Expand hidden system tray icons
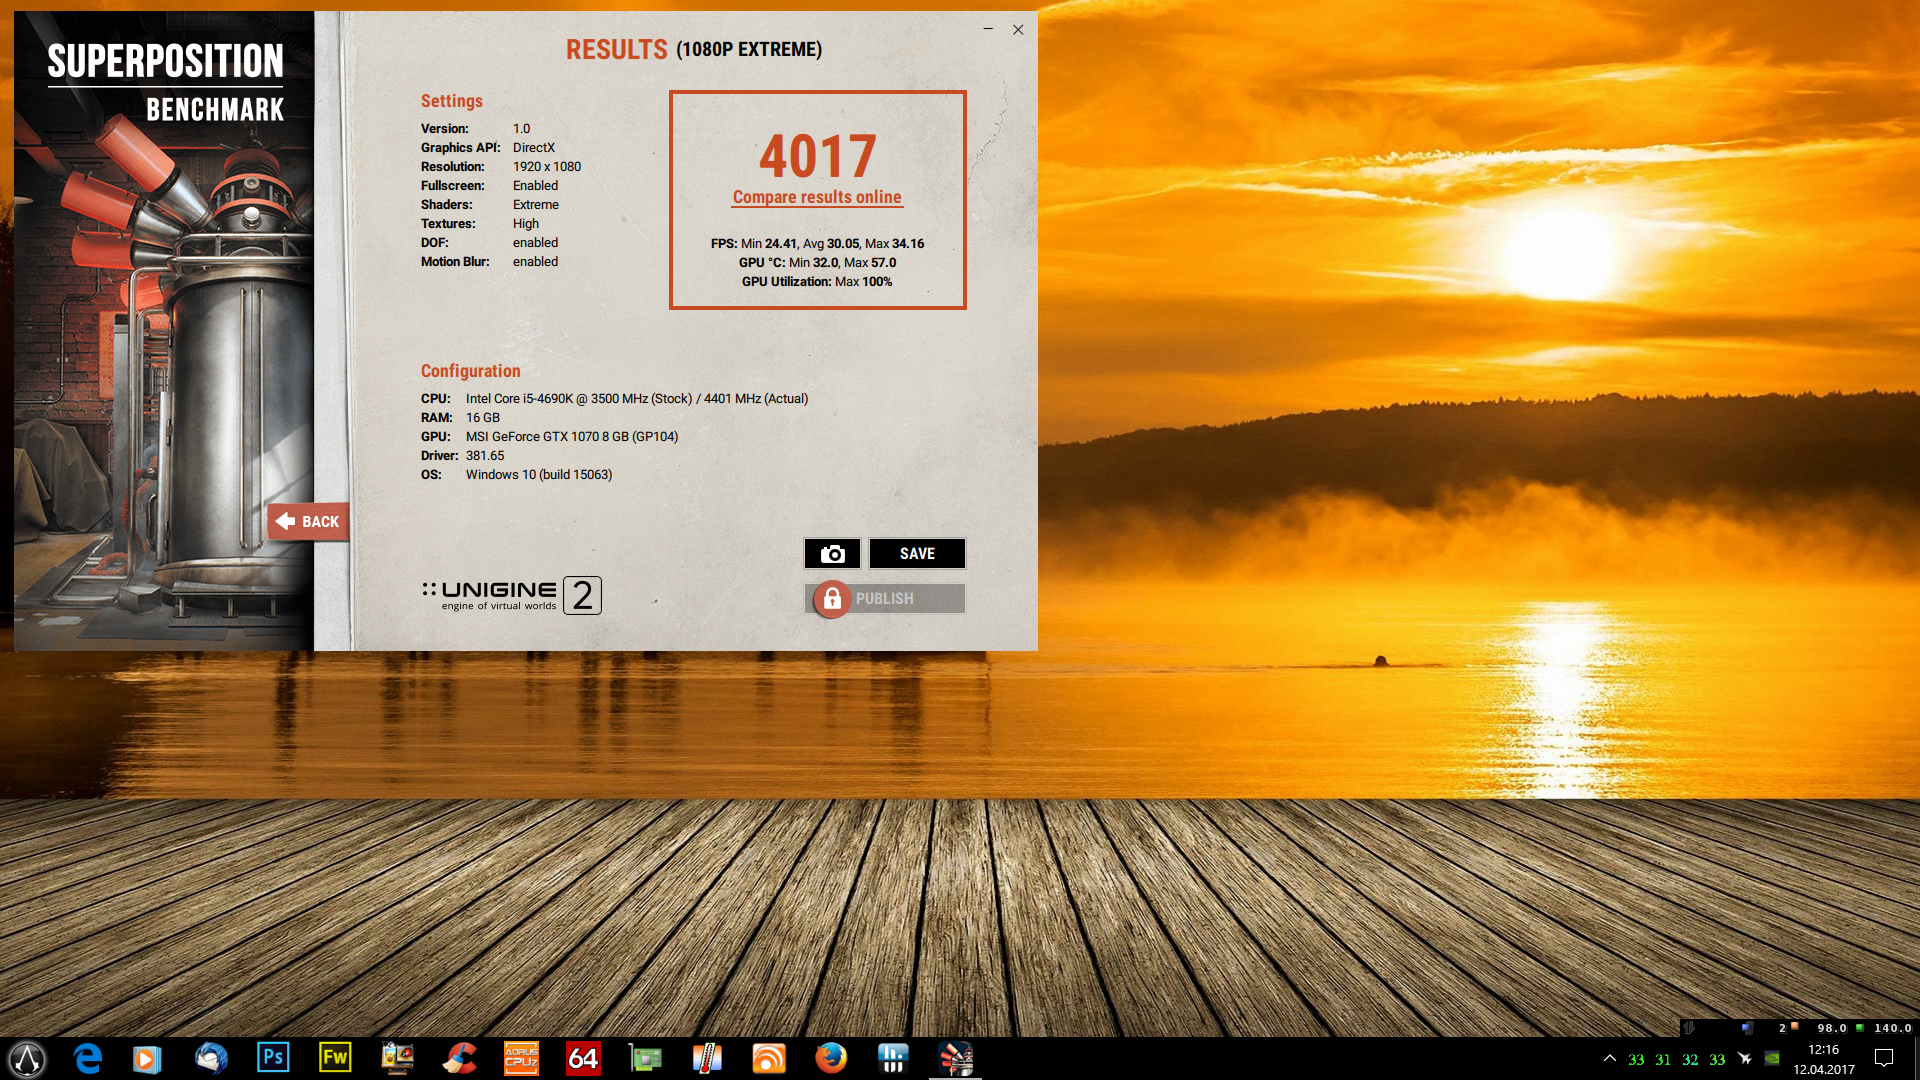 pyautogui.click(x=1609, y=1058)
